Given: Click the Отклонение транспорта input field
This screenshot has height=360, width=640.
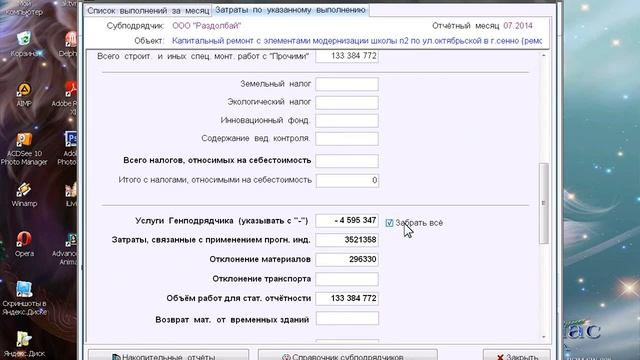Looking at the screenshot, I should pyautogui.click(x=347, y=279).
